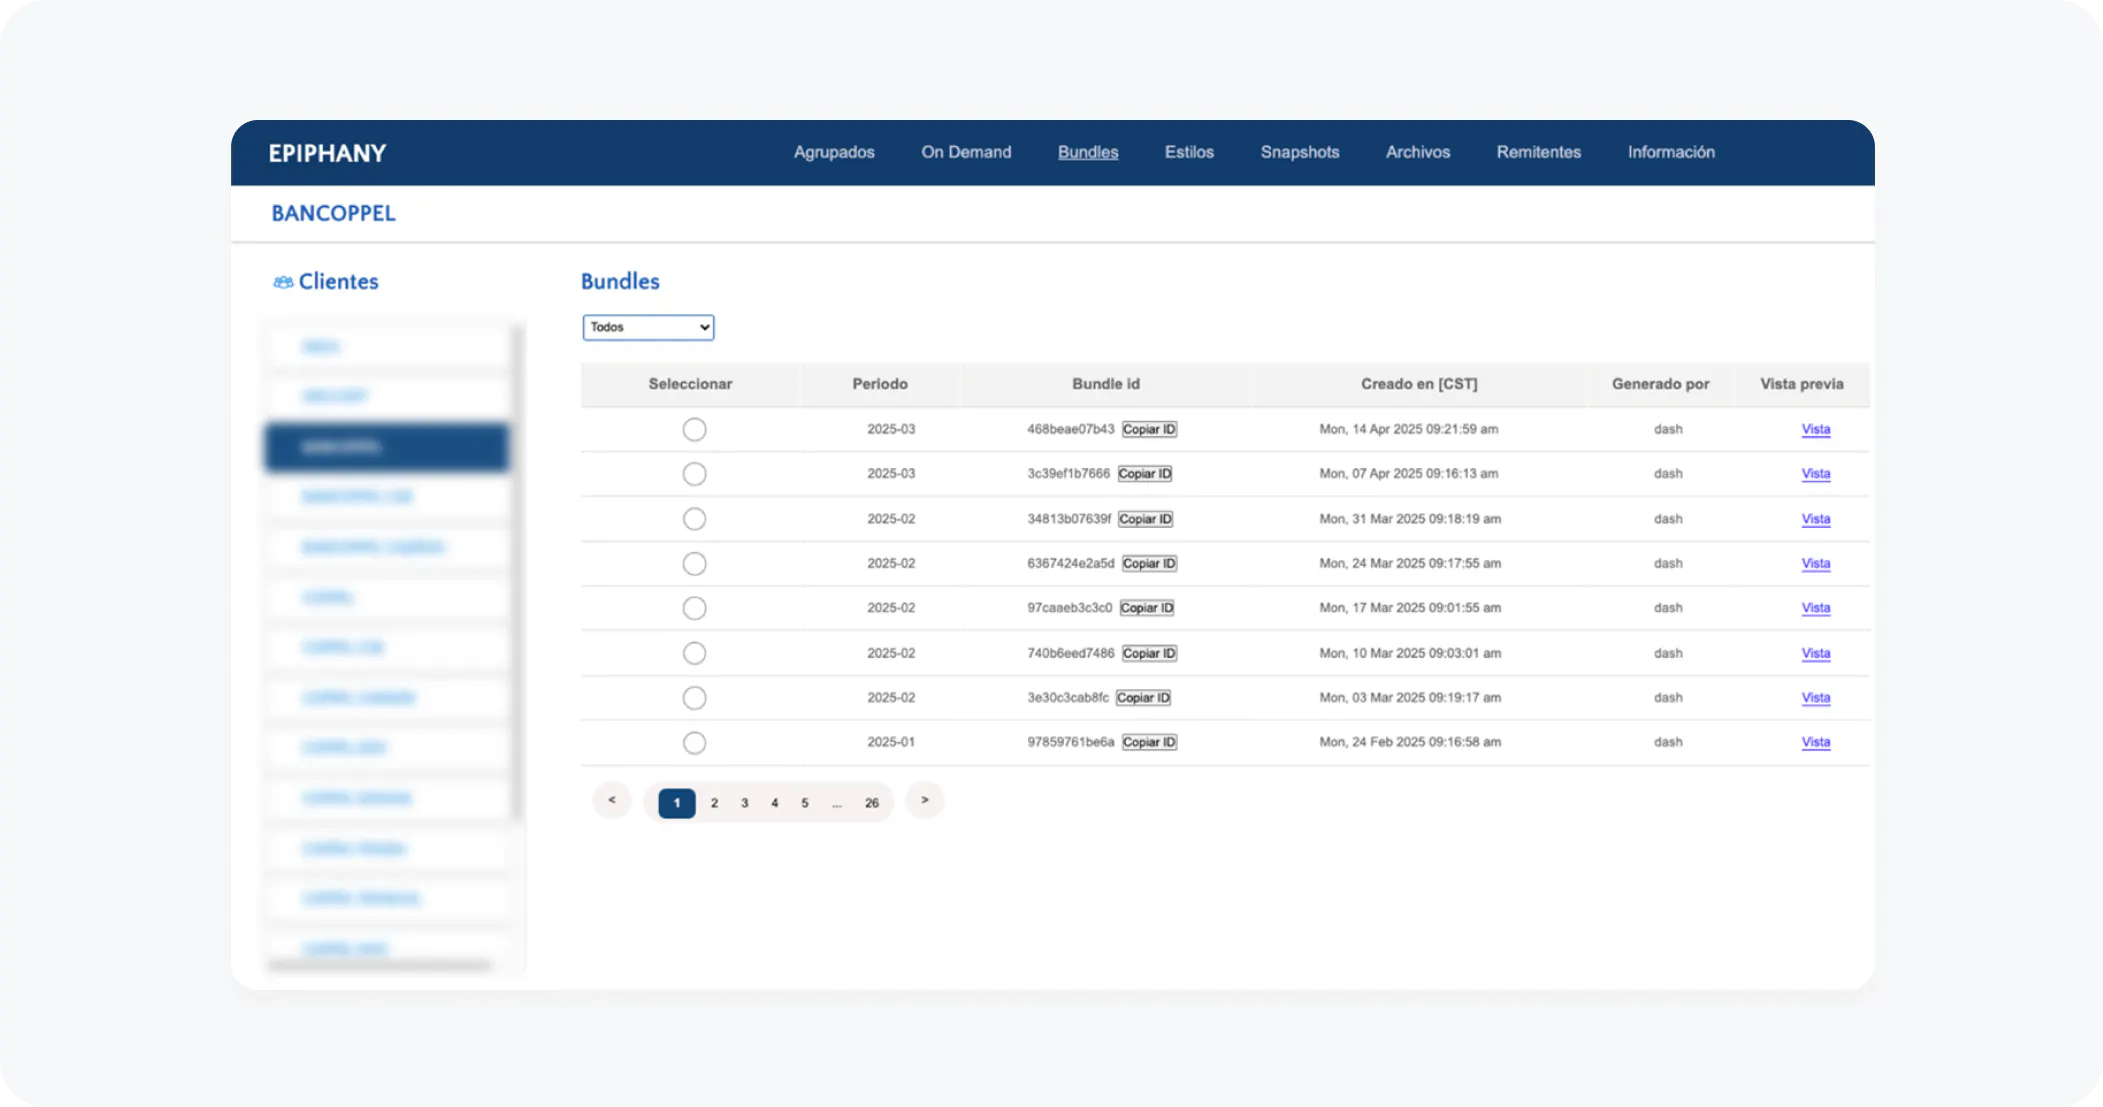Switch to the Estilos section

click(1189, 152)
